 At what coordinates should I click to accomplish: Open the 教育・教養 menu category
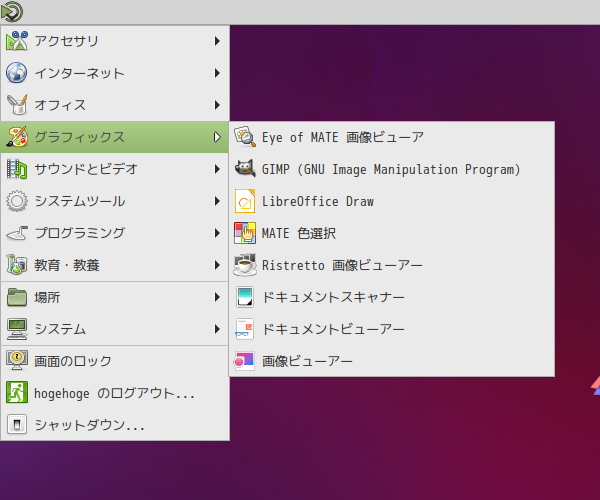[x=115, y=265]
